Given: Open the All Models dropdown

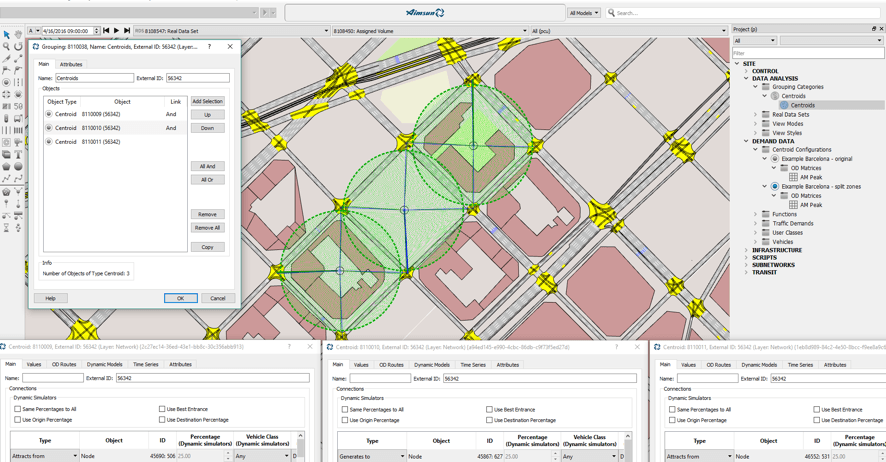Looking at the screenshot, I should coord(584,12).
